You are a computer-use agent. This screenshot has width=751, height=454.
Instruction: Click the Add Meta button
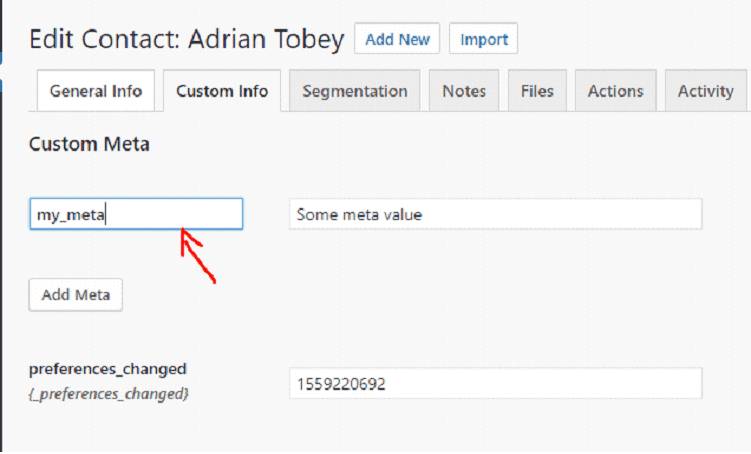76,295
